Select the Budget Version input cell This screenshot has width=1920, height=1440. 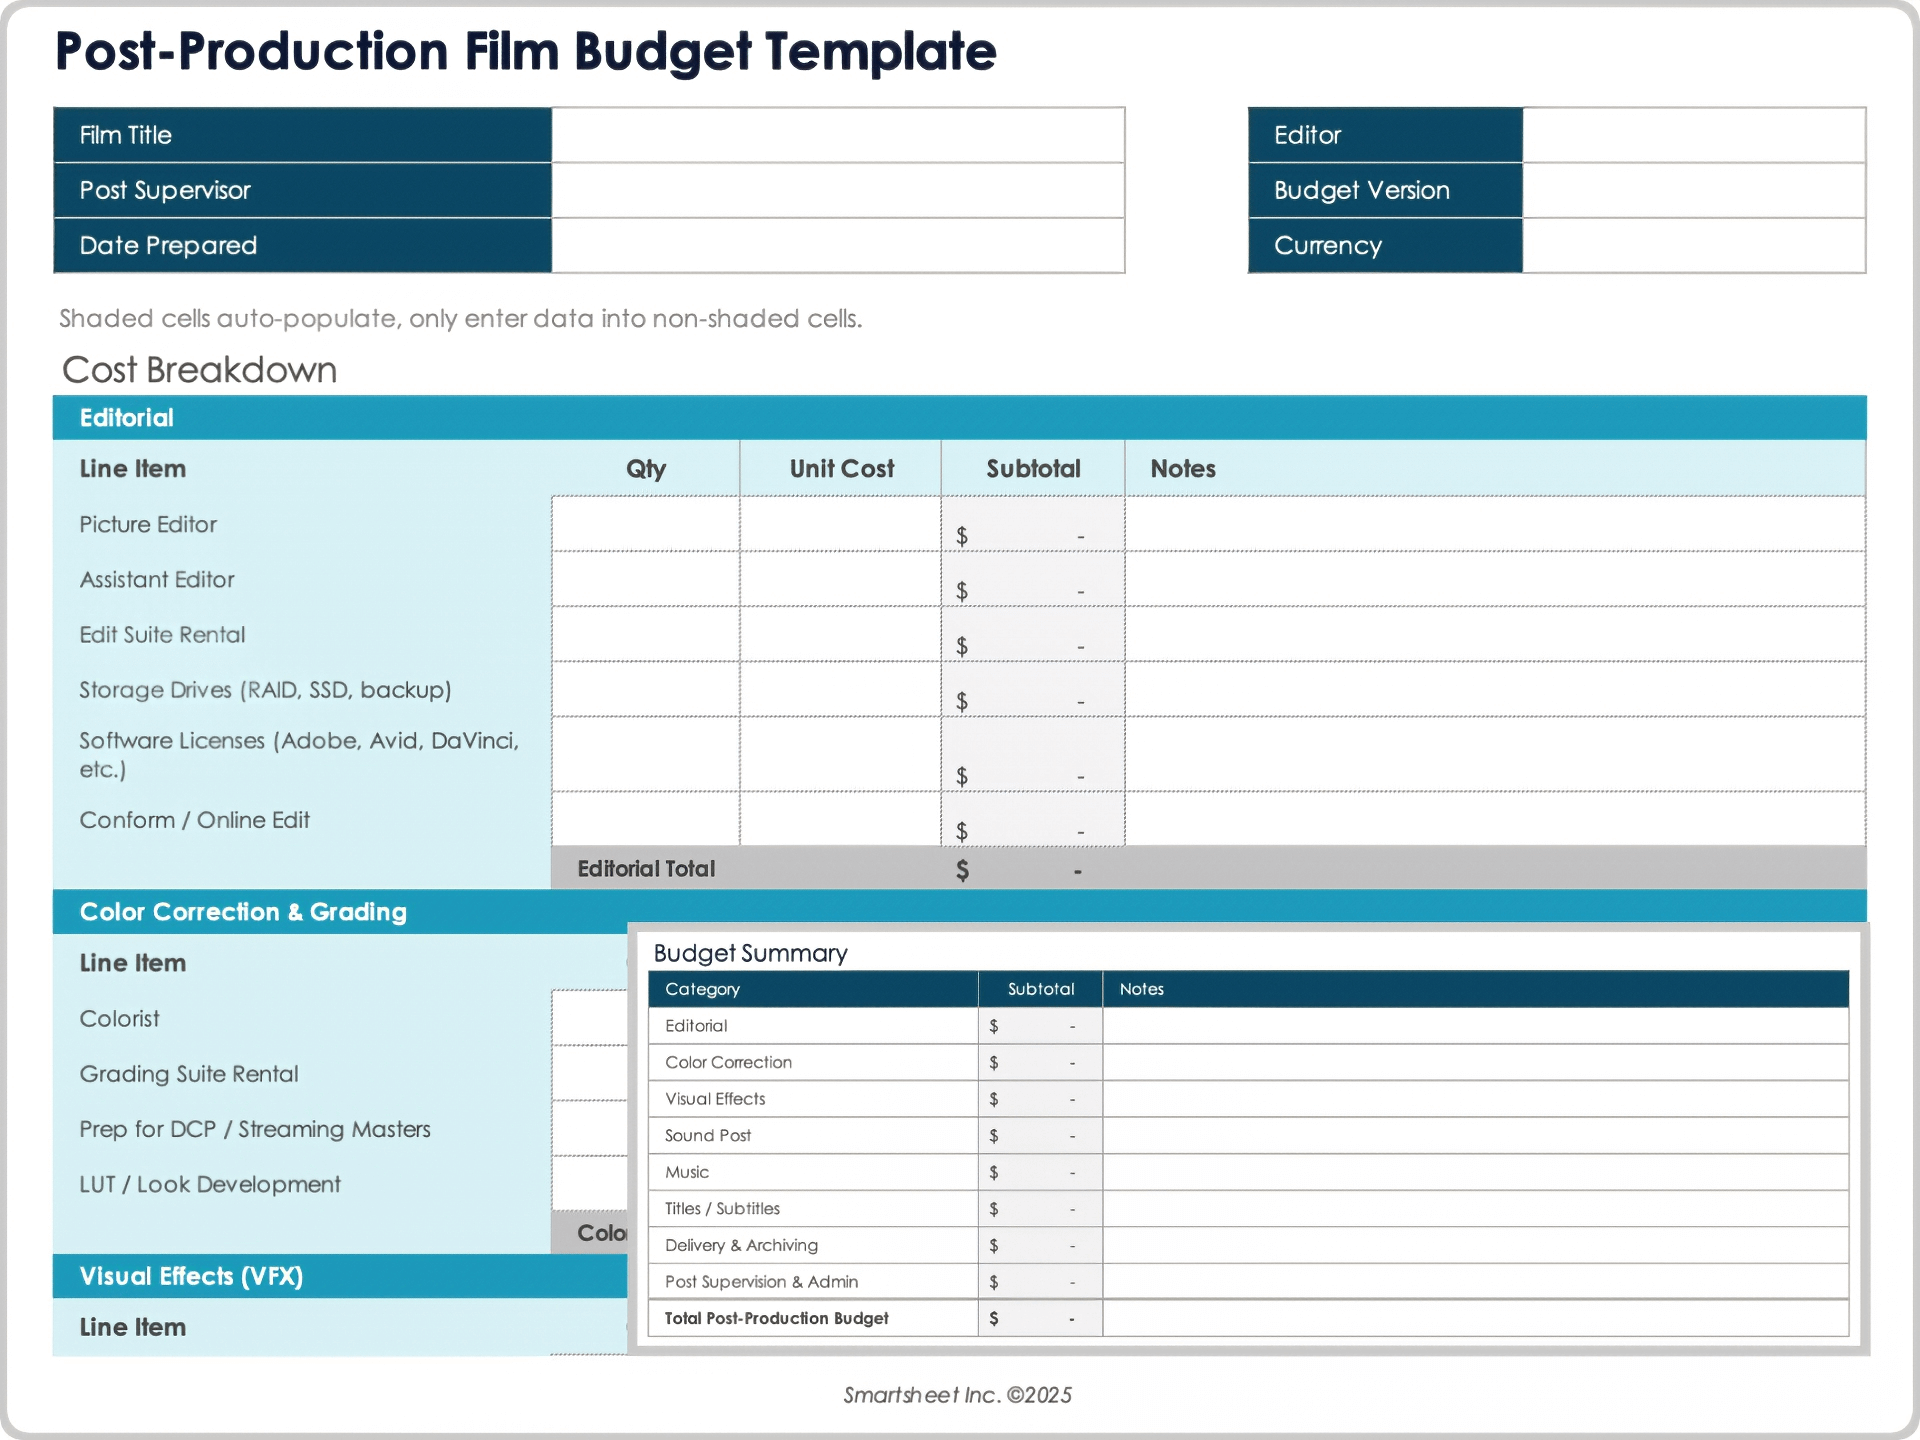[x=1693, y=190]
